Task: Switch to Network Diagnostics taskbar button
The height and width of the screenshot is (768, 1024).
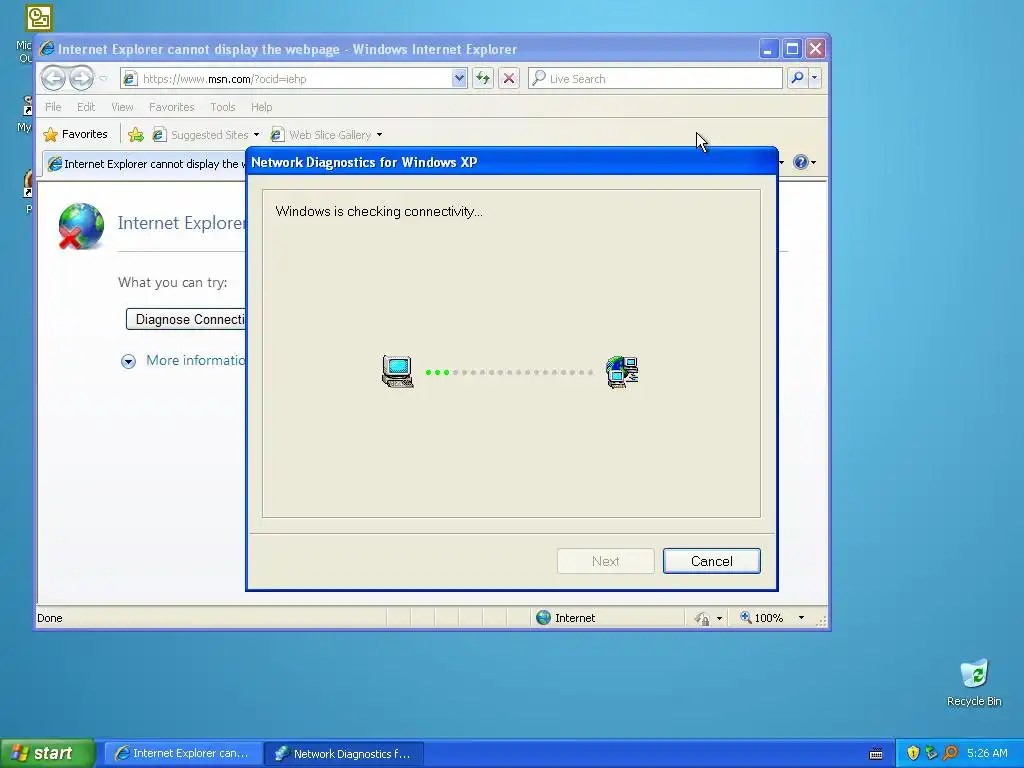Action: tap(344, 753)
